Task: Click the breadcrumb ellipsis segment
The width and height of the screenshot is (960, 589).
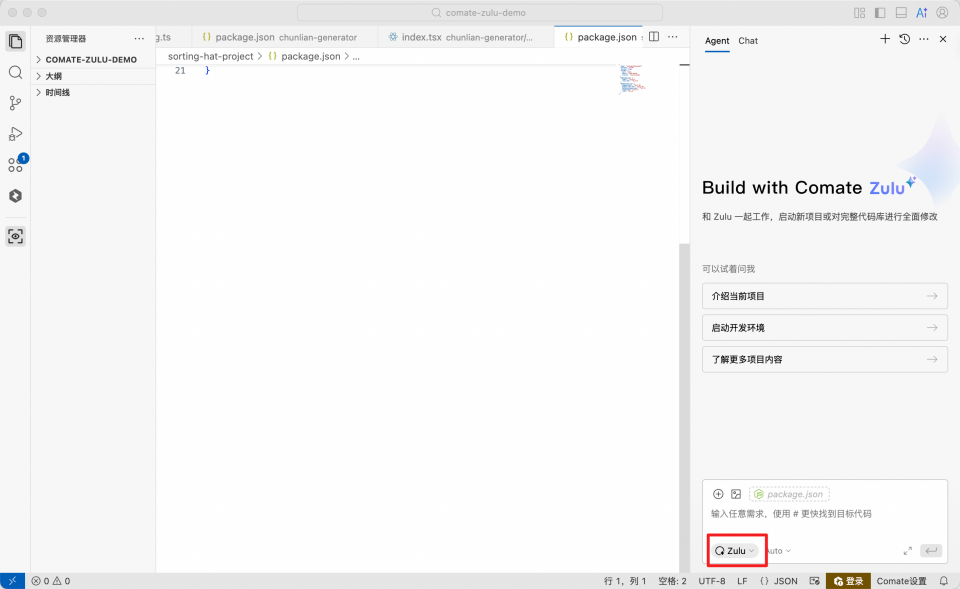Action: (356, 56)
